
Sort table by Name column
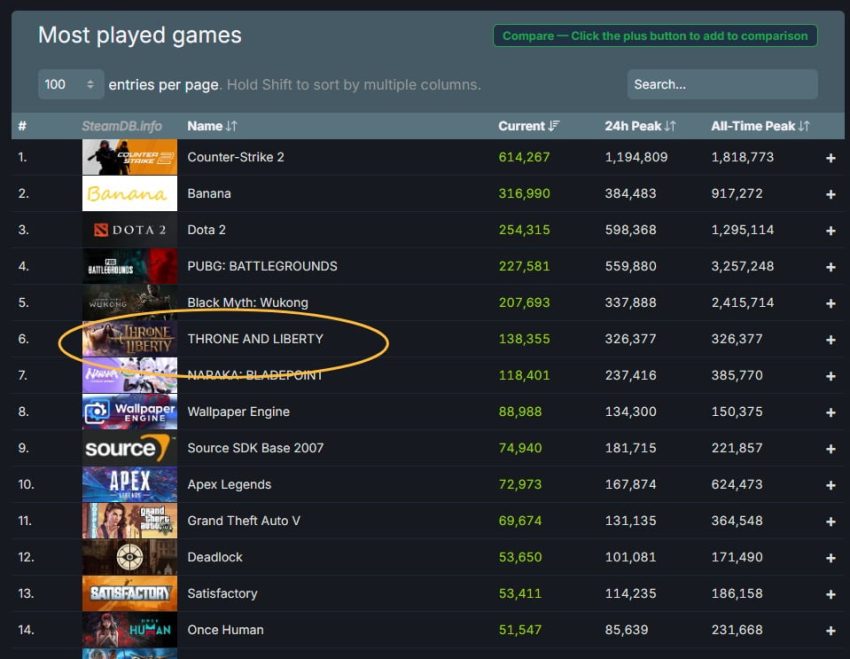click(212, 126)
